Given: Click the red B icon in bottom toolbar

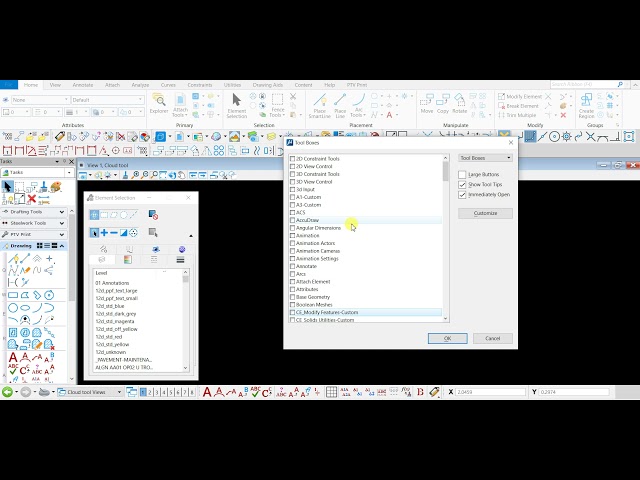Looking at the screenshot, I should click(420, 392).
